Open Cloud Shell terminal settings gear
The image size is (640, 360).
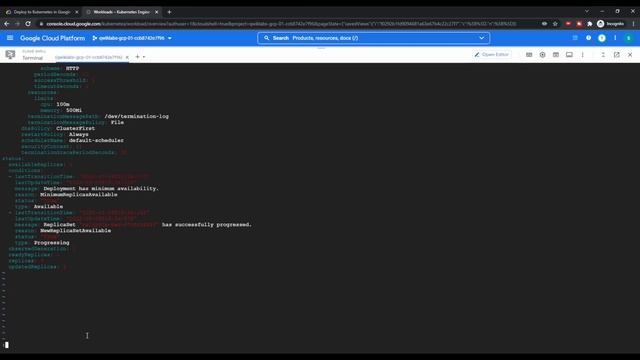[x=542, y=54]
